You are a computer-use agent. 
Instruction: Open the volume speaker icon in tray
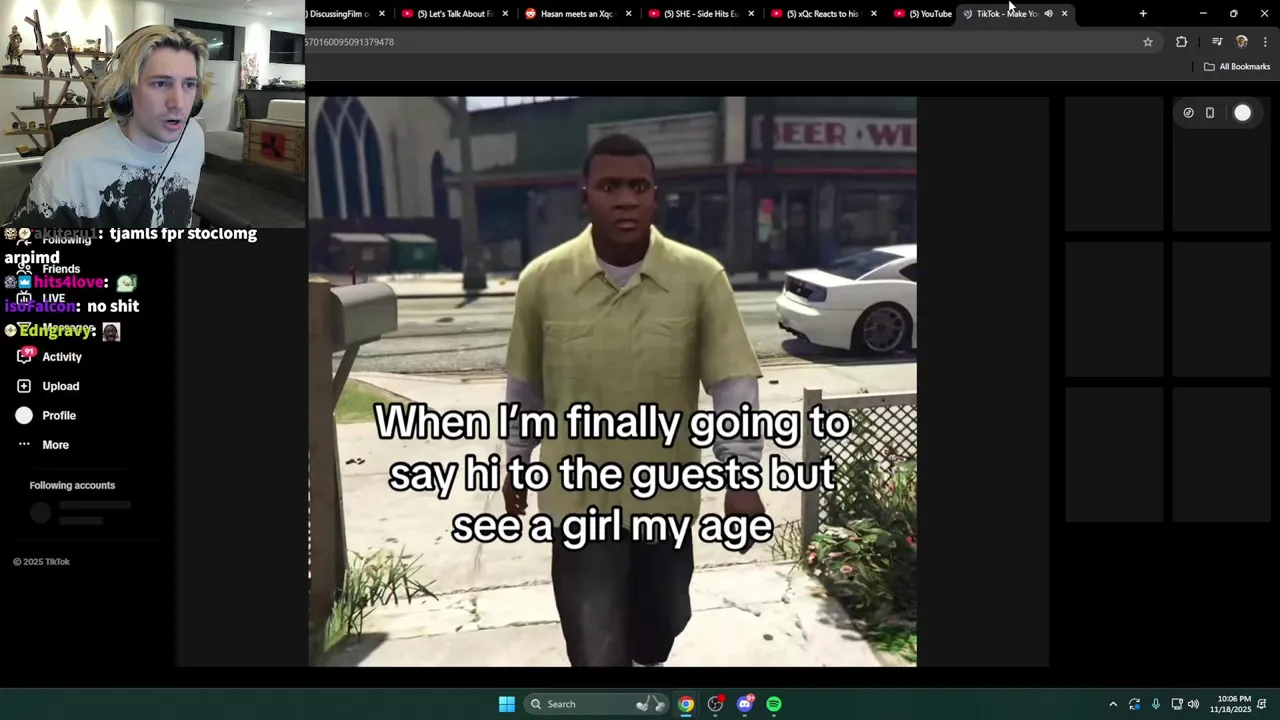(x=1193, y=704)
